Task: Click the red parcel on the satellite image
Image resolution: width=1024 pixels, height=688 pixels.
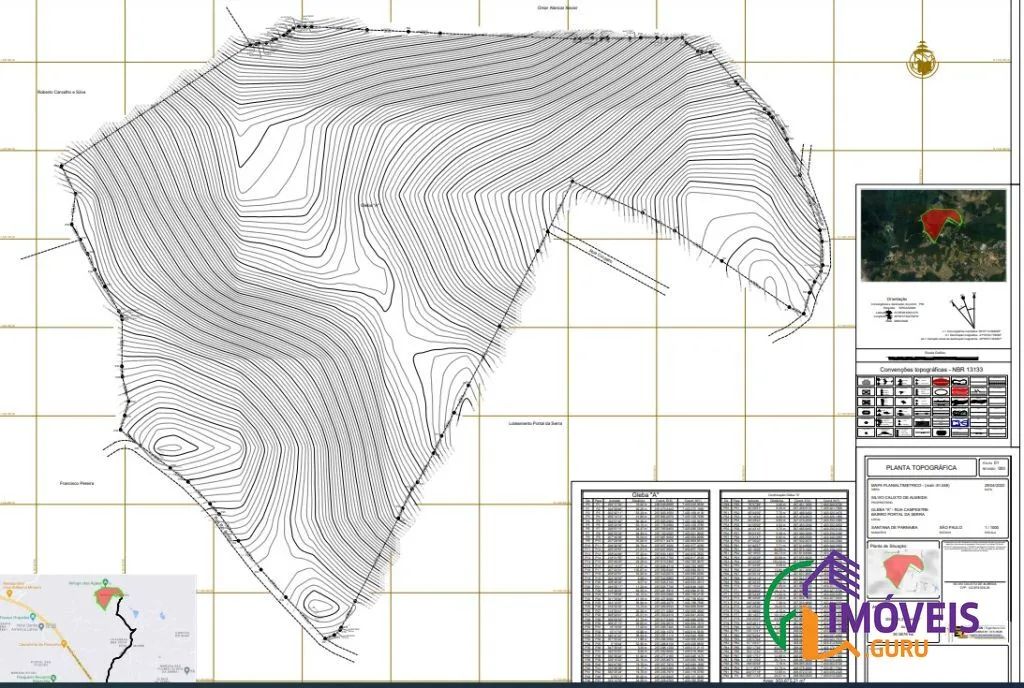Action: tap(937, 222)
